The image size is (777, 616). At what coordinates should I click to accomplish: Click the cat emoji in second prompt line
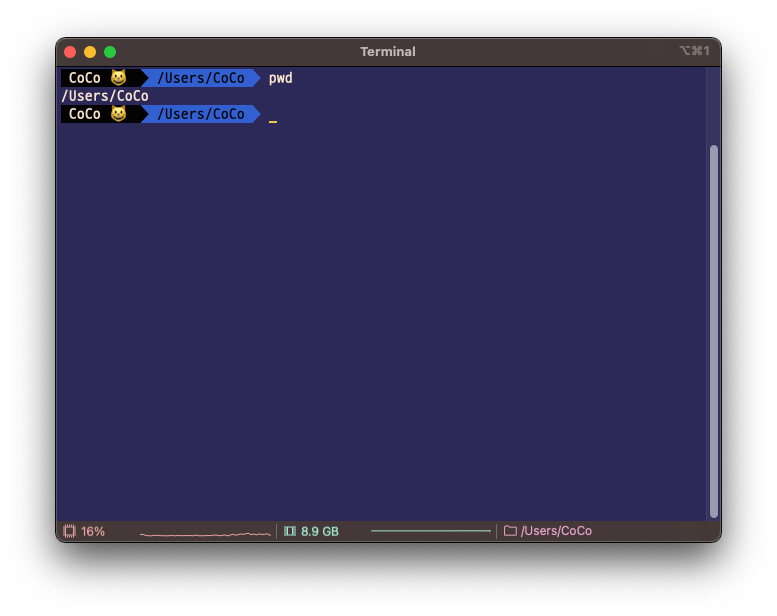coord(118,114)
